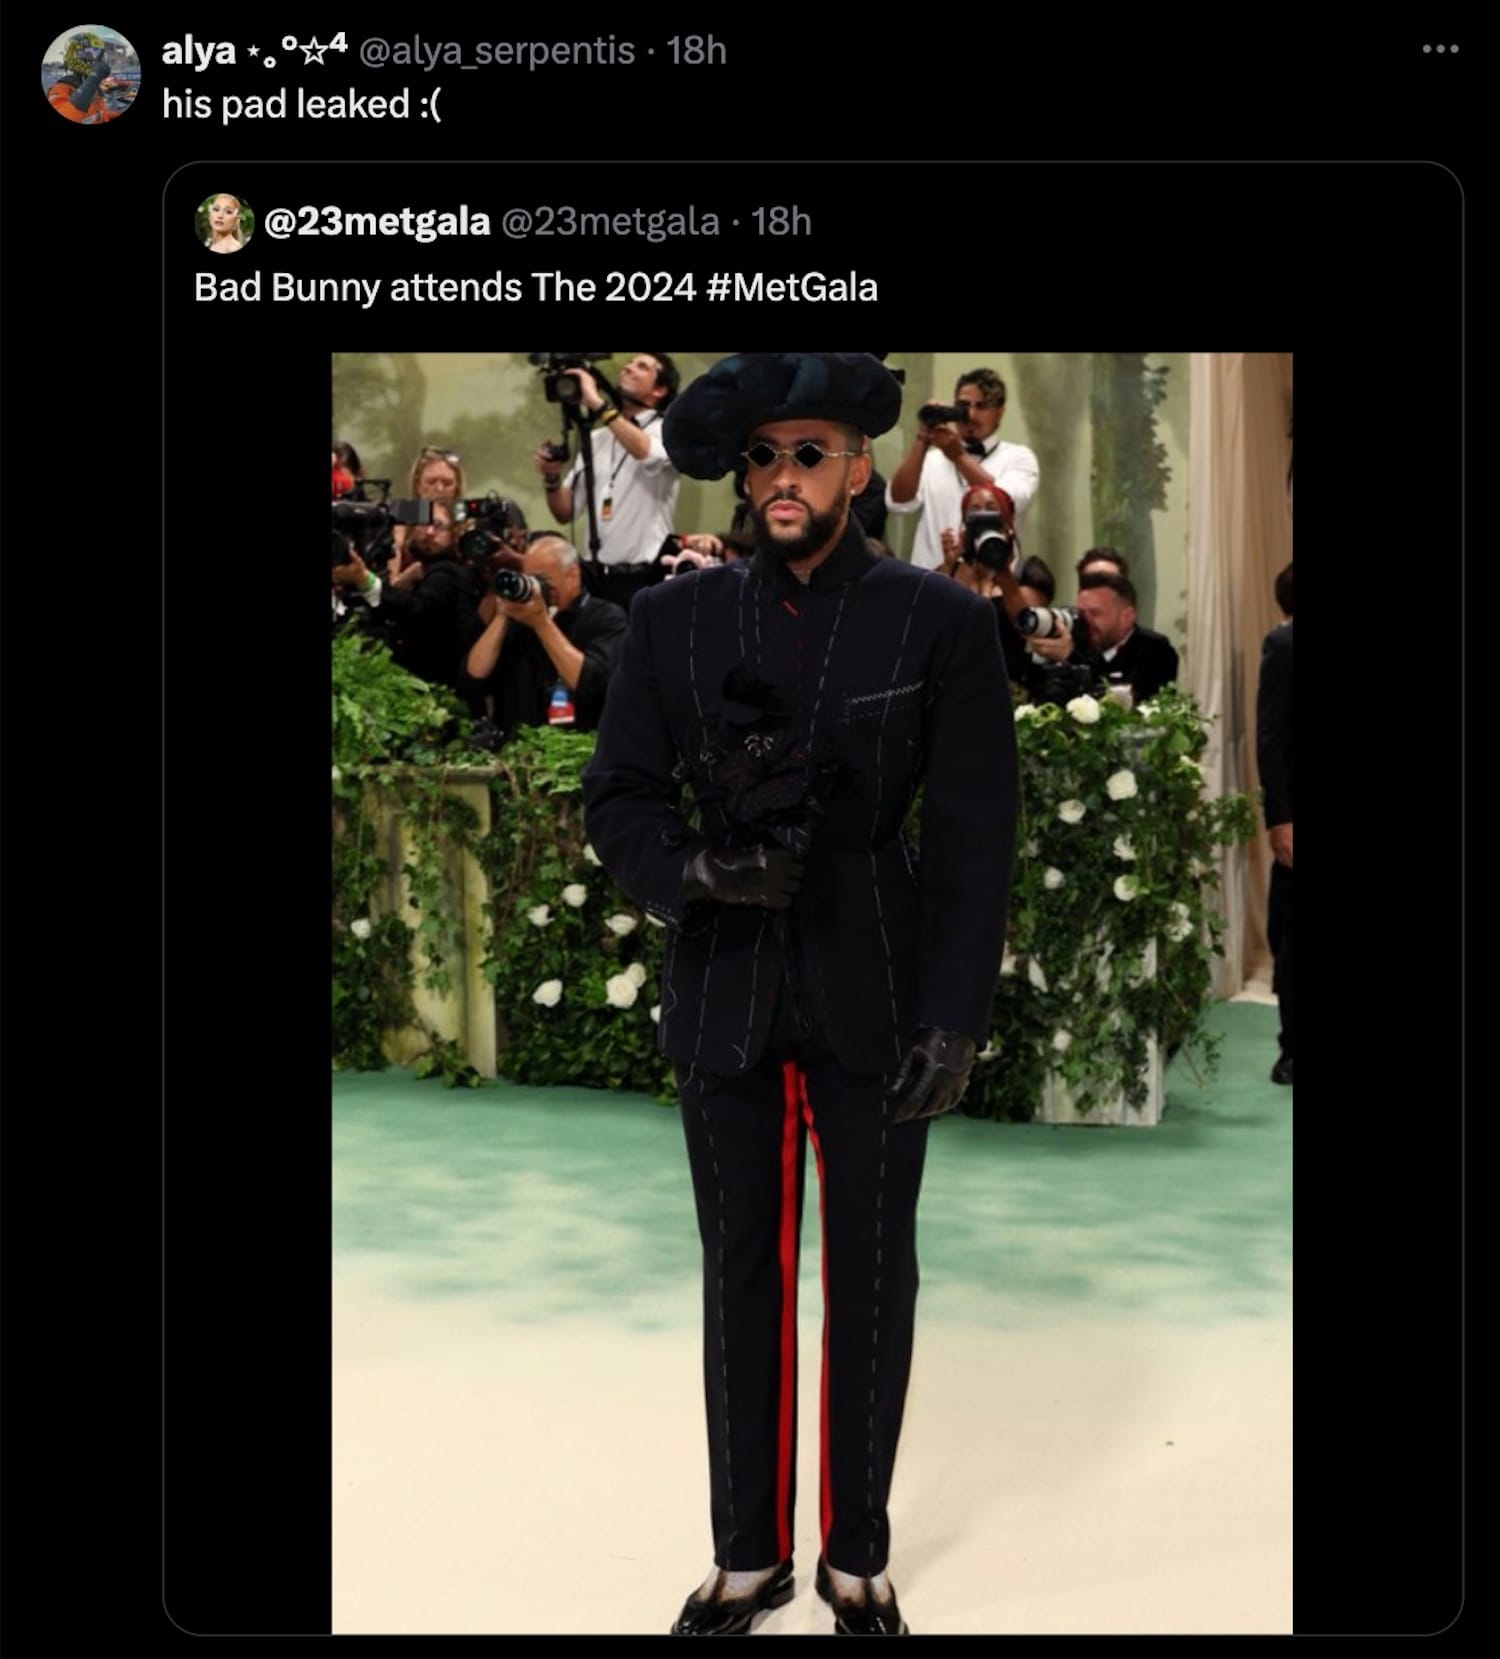Viewport: 1500px width, 1659px height.
Task: Open the #MetGala hashtag
Action: point(792,288)
